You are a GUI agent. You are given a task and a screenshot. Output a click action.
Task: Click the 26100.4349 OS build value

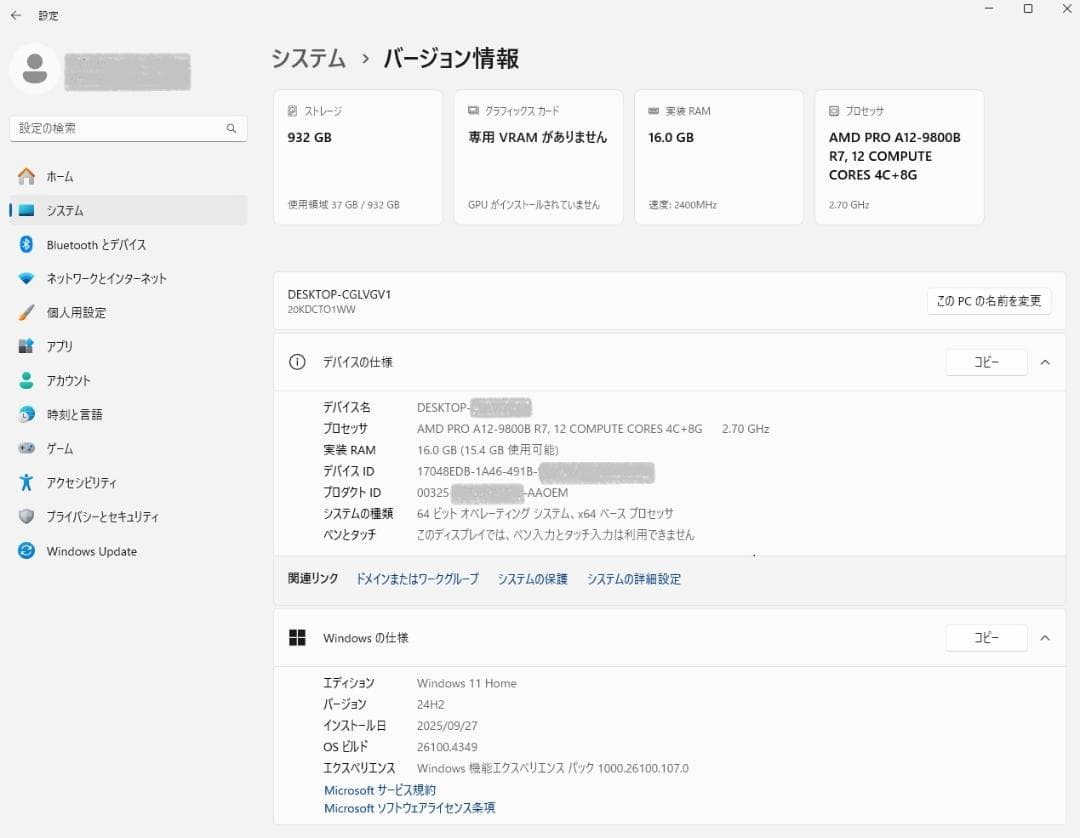[447, 746]
